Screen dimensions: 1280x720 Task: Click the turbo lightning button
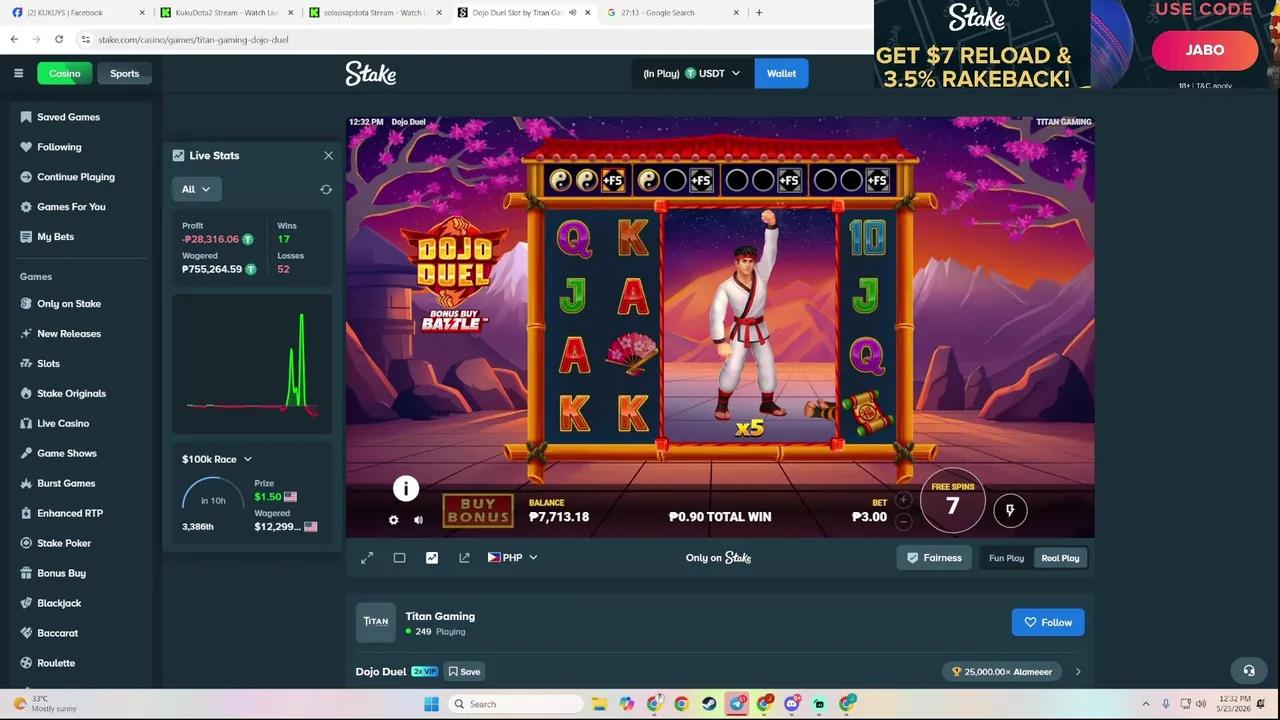pyautogui.click(x=1010, y=510)
